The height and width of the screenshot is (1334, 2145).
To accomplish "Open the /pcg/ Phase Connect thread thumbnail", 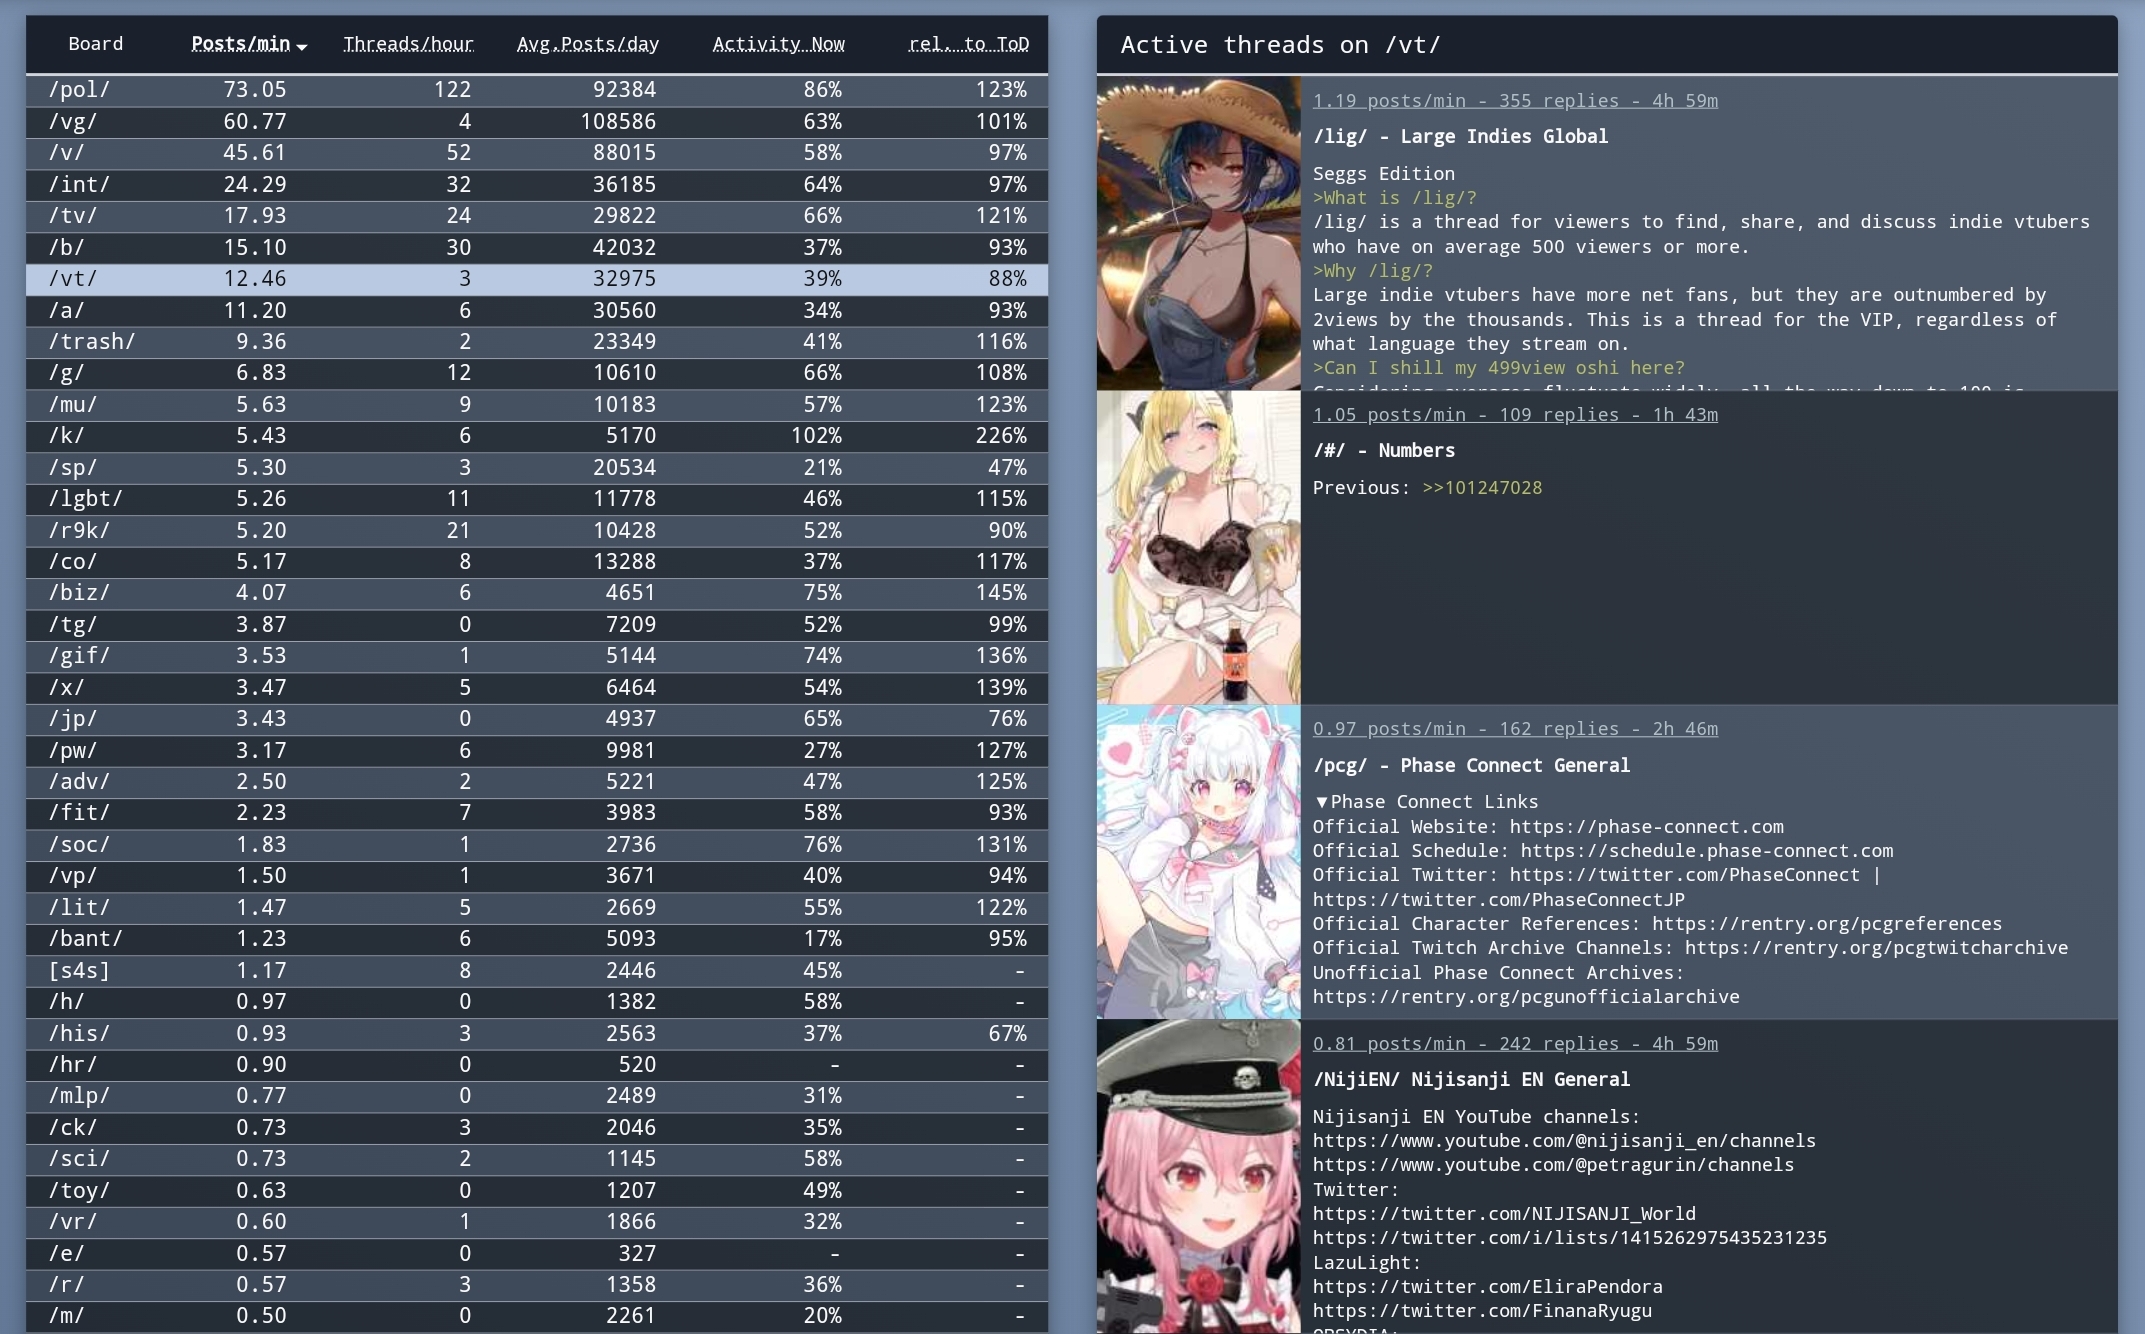I will 1198,862.
